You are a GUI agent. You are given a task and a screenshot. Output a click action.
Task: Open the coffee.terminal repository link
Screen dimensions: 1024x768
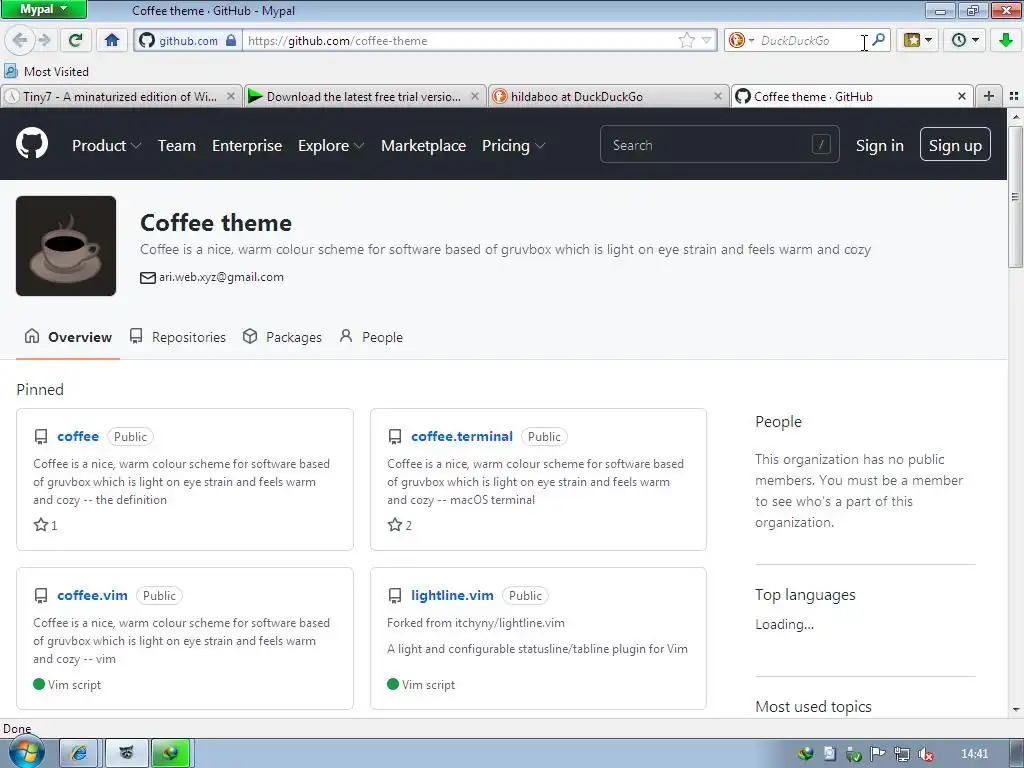462,436
